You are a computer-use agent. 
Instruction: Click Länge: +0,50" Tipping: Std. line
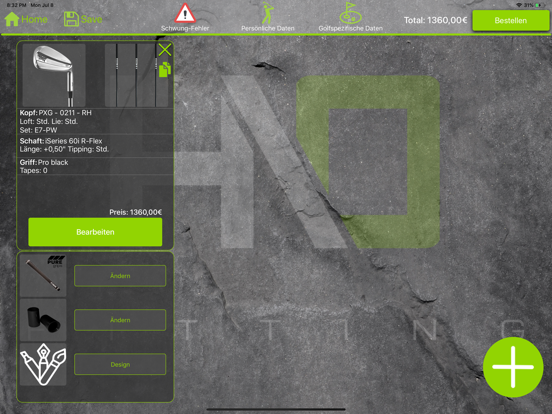pos(64,149)
